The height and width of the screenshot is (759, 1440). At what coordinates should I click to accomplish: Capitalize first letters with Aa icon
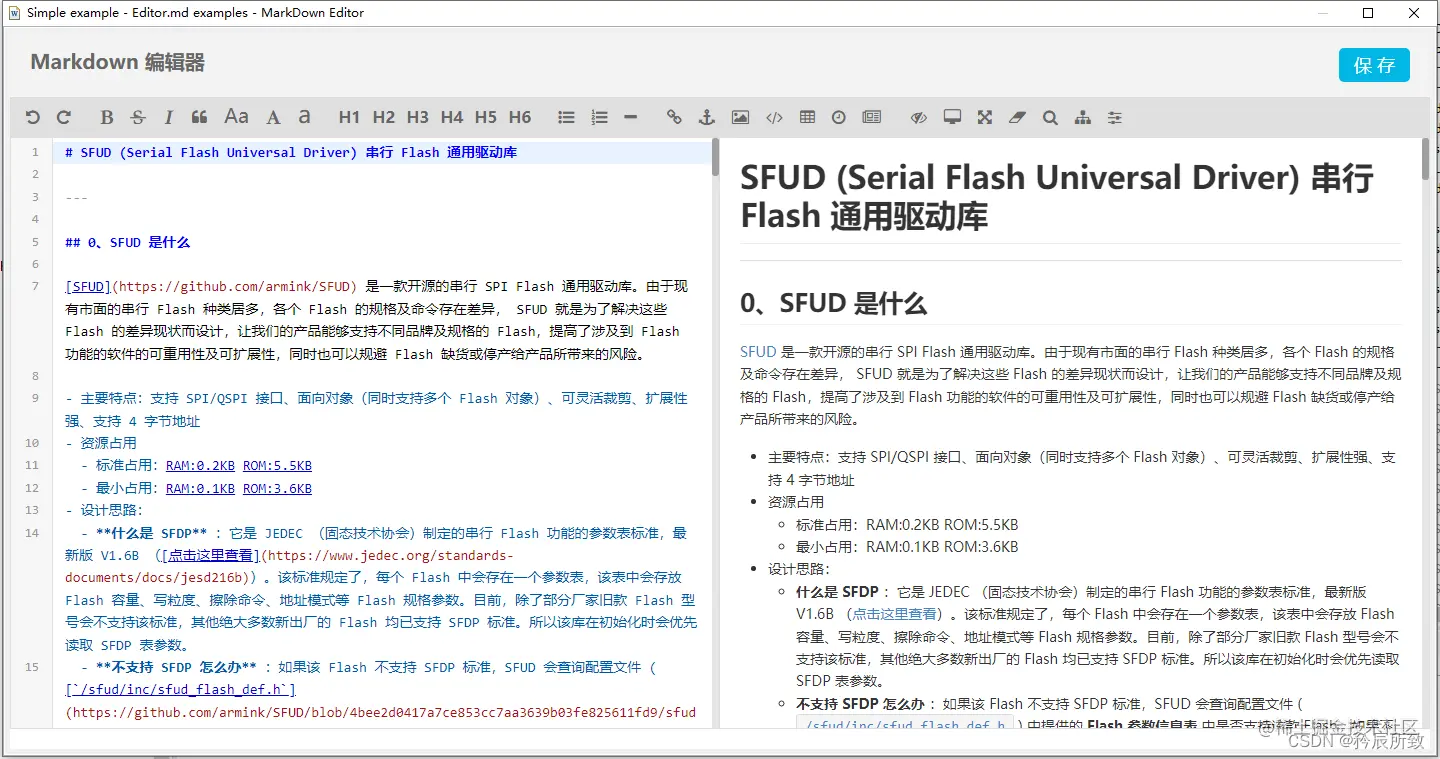tap(236, 117)
